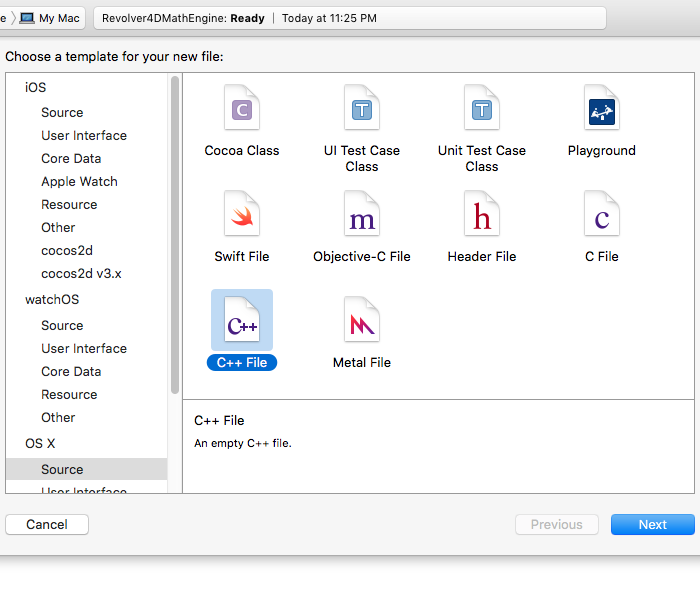Viewport: 700px width, 601px height.
Task: Choose the C File template icon
Action: tap(601, 213)
